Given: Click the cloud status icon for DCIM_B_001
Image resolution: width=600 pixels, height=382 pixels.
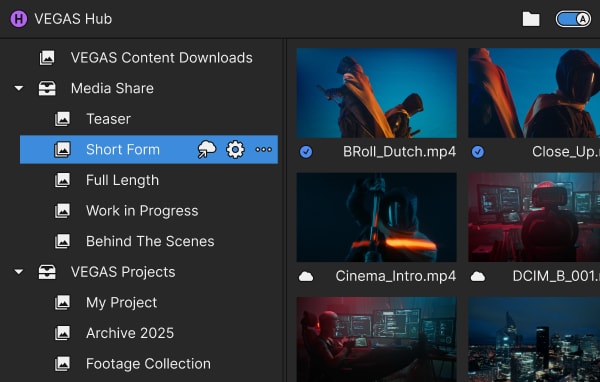Looking at the screenshot, I should [x=478, y=276].
